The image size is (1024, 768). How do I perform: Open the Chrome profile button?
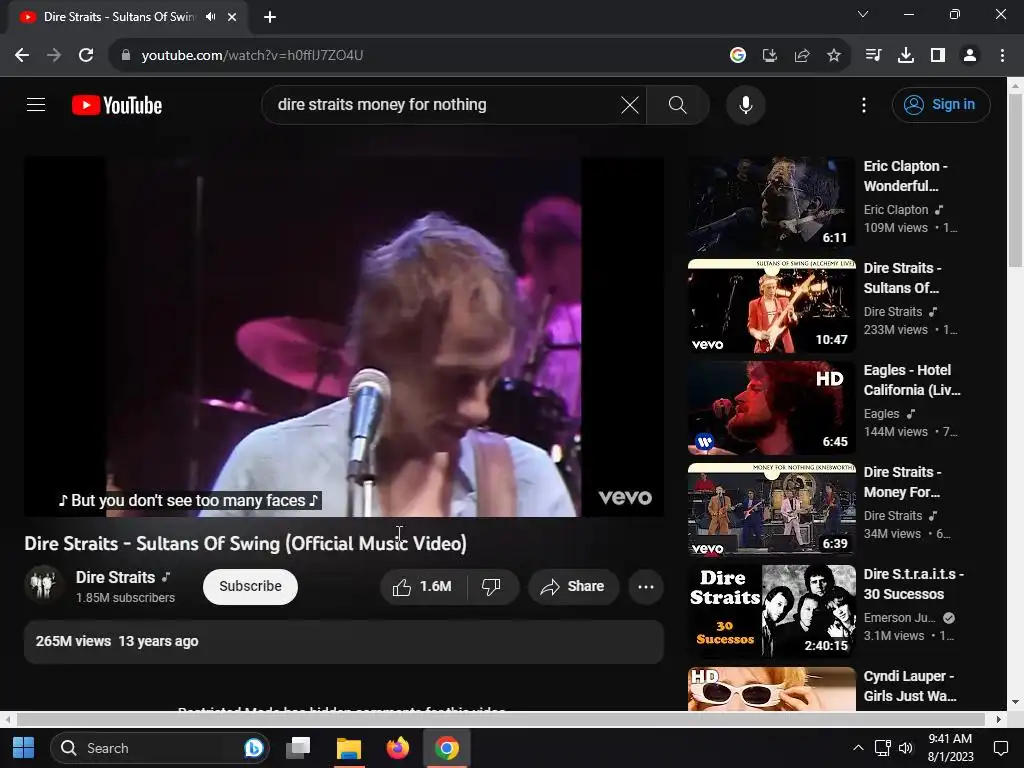point(970,56)
